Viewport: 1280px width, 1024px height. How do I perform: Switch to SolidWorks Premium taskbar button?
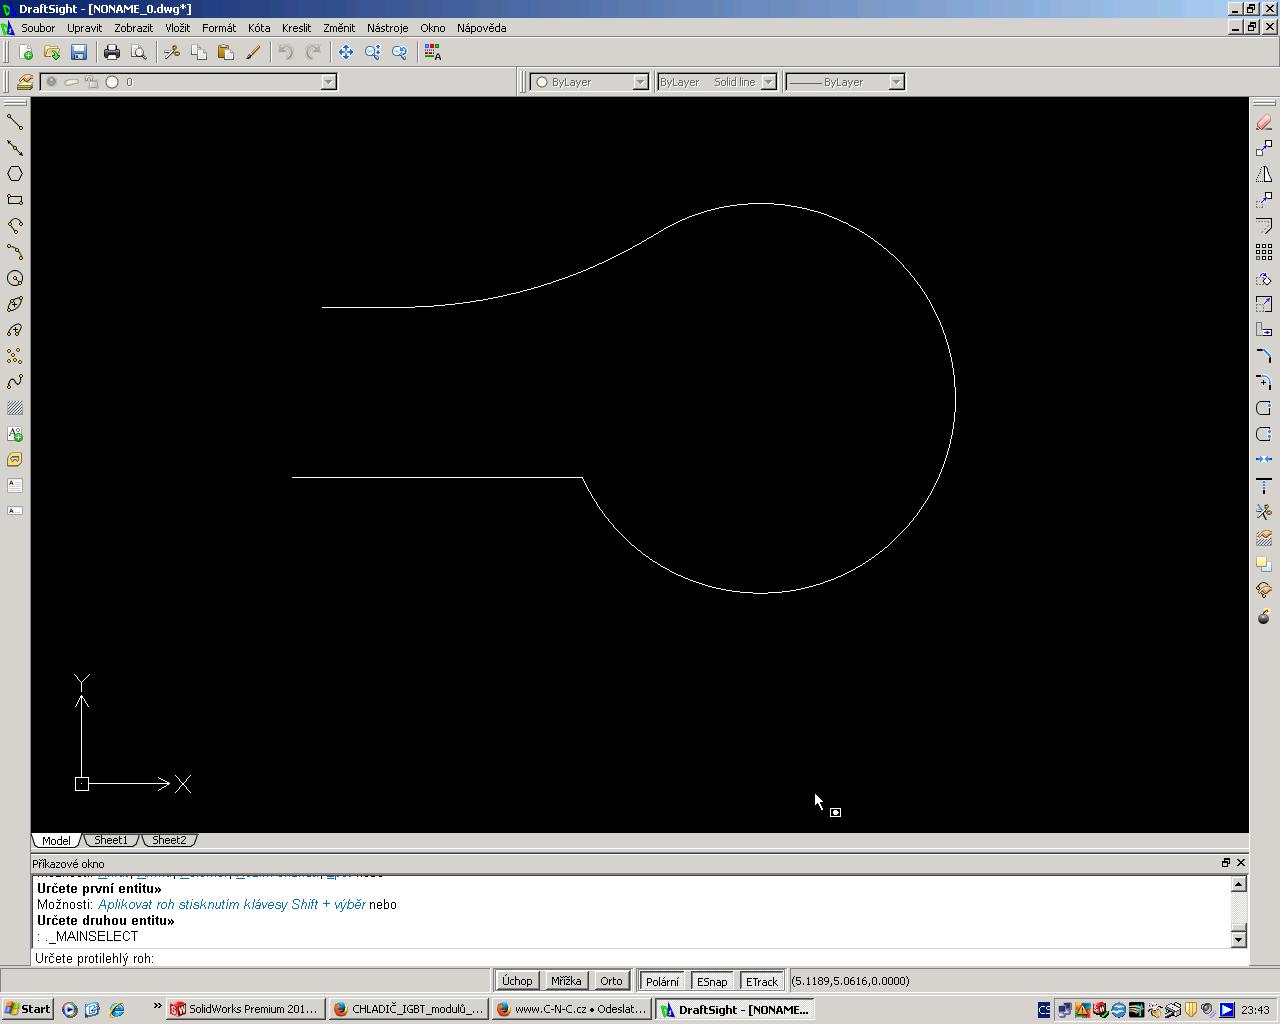click(245, 1009)
